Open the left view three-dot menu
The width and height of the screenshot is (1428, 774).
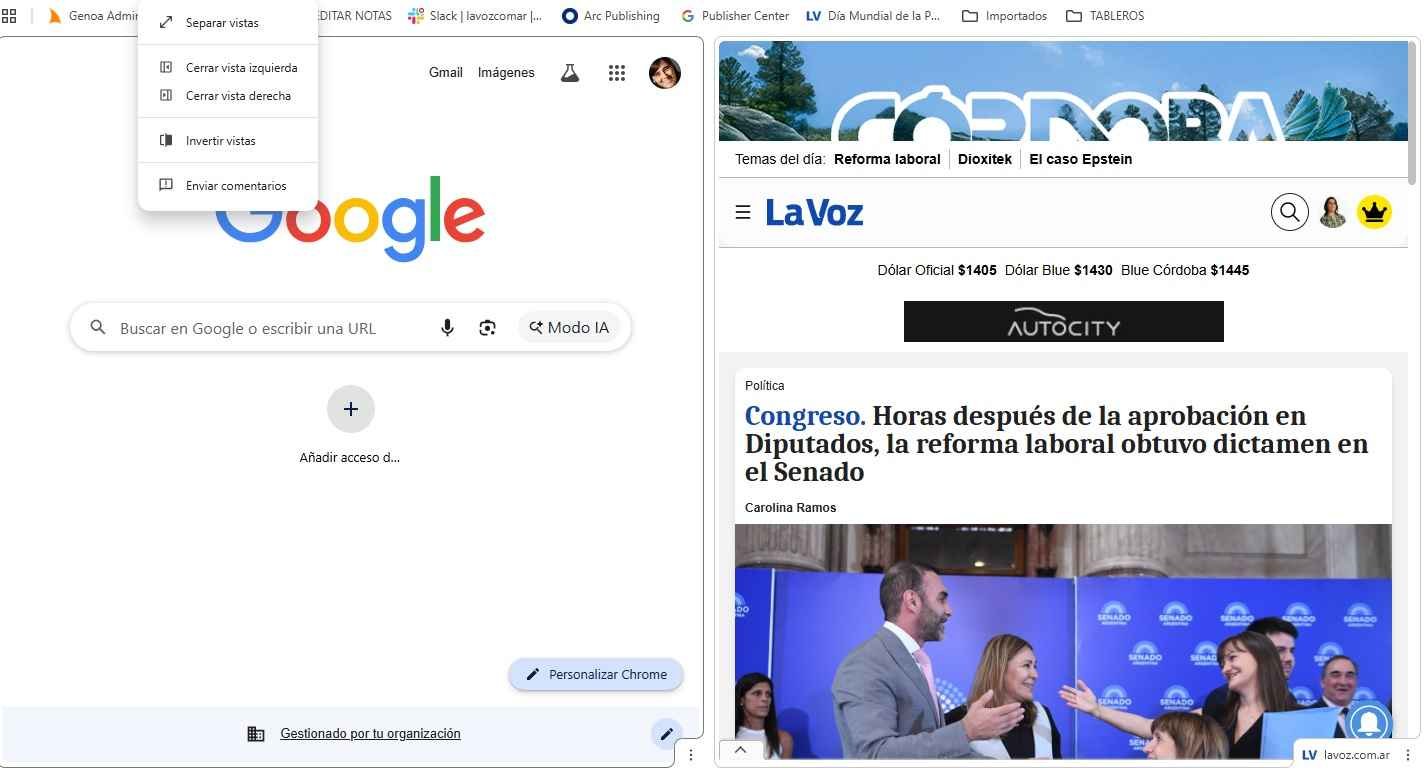click(690, 755)
